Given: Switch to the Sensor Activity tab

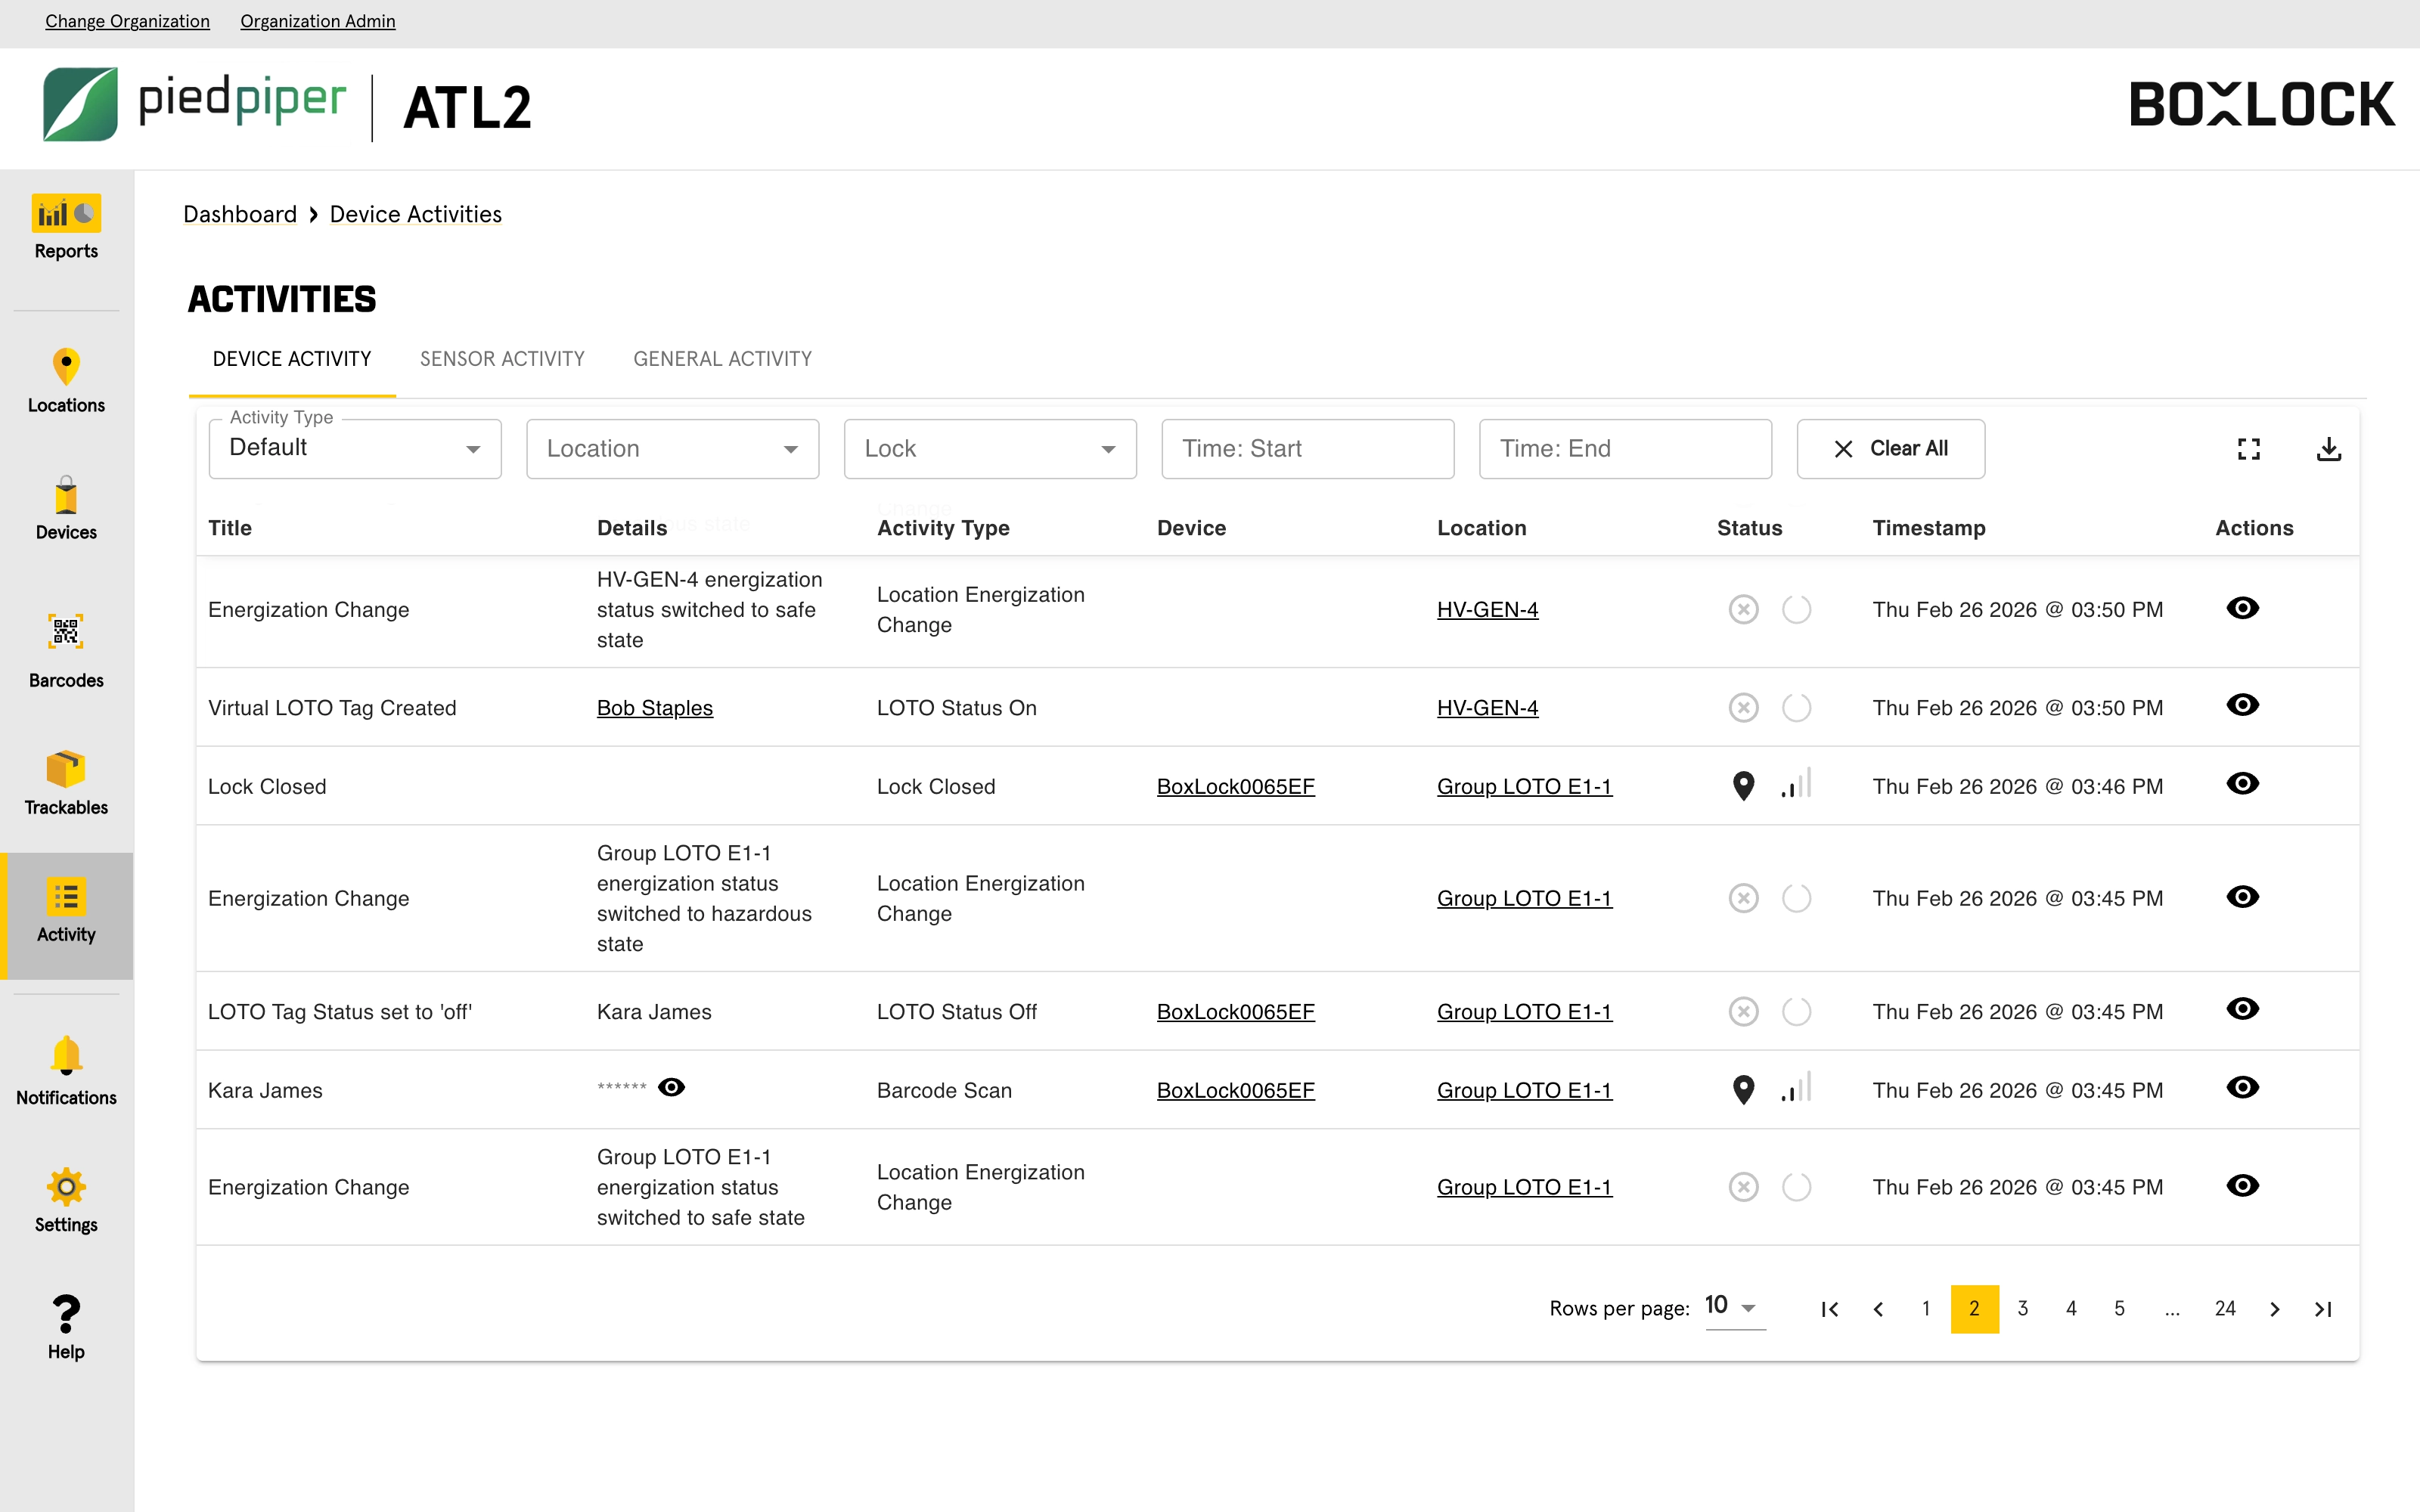Looking at the screenshot, I should point(502,359).
